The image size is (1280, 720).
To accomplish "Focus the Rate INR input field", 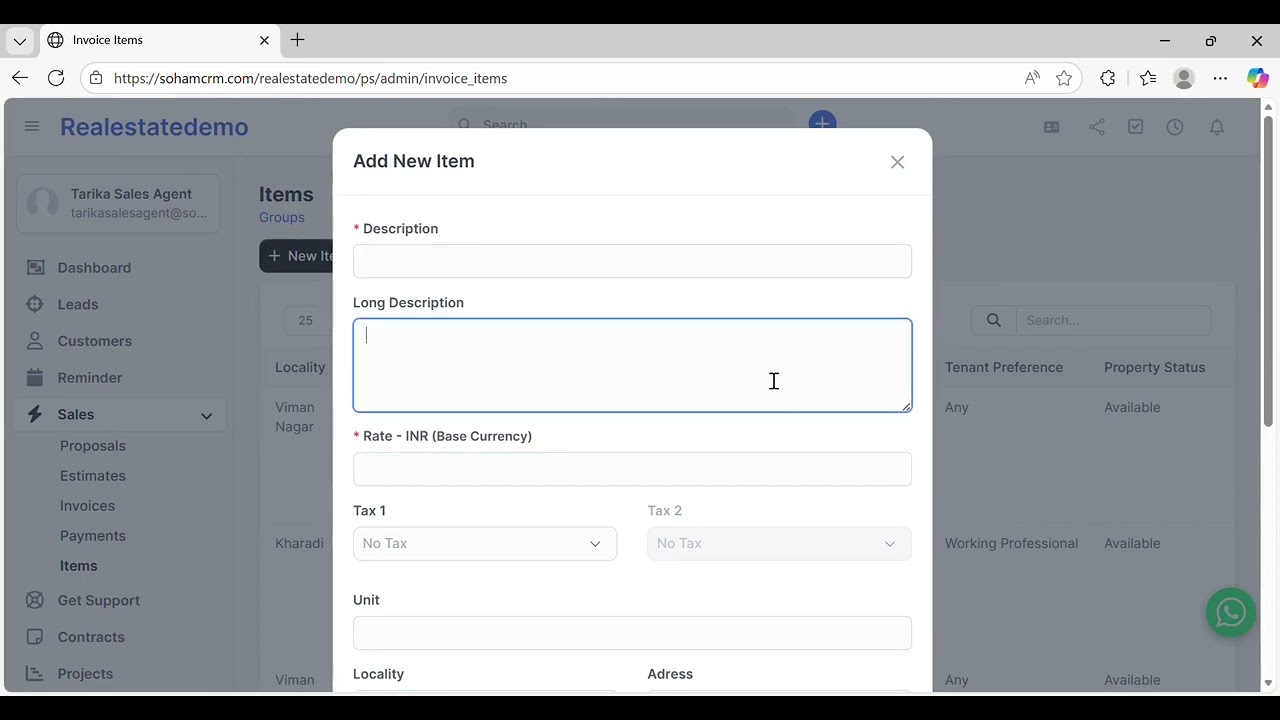I will (x=632, y=469).
